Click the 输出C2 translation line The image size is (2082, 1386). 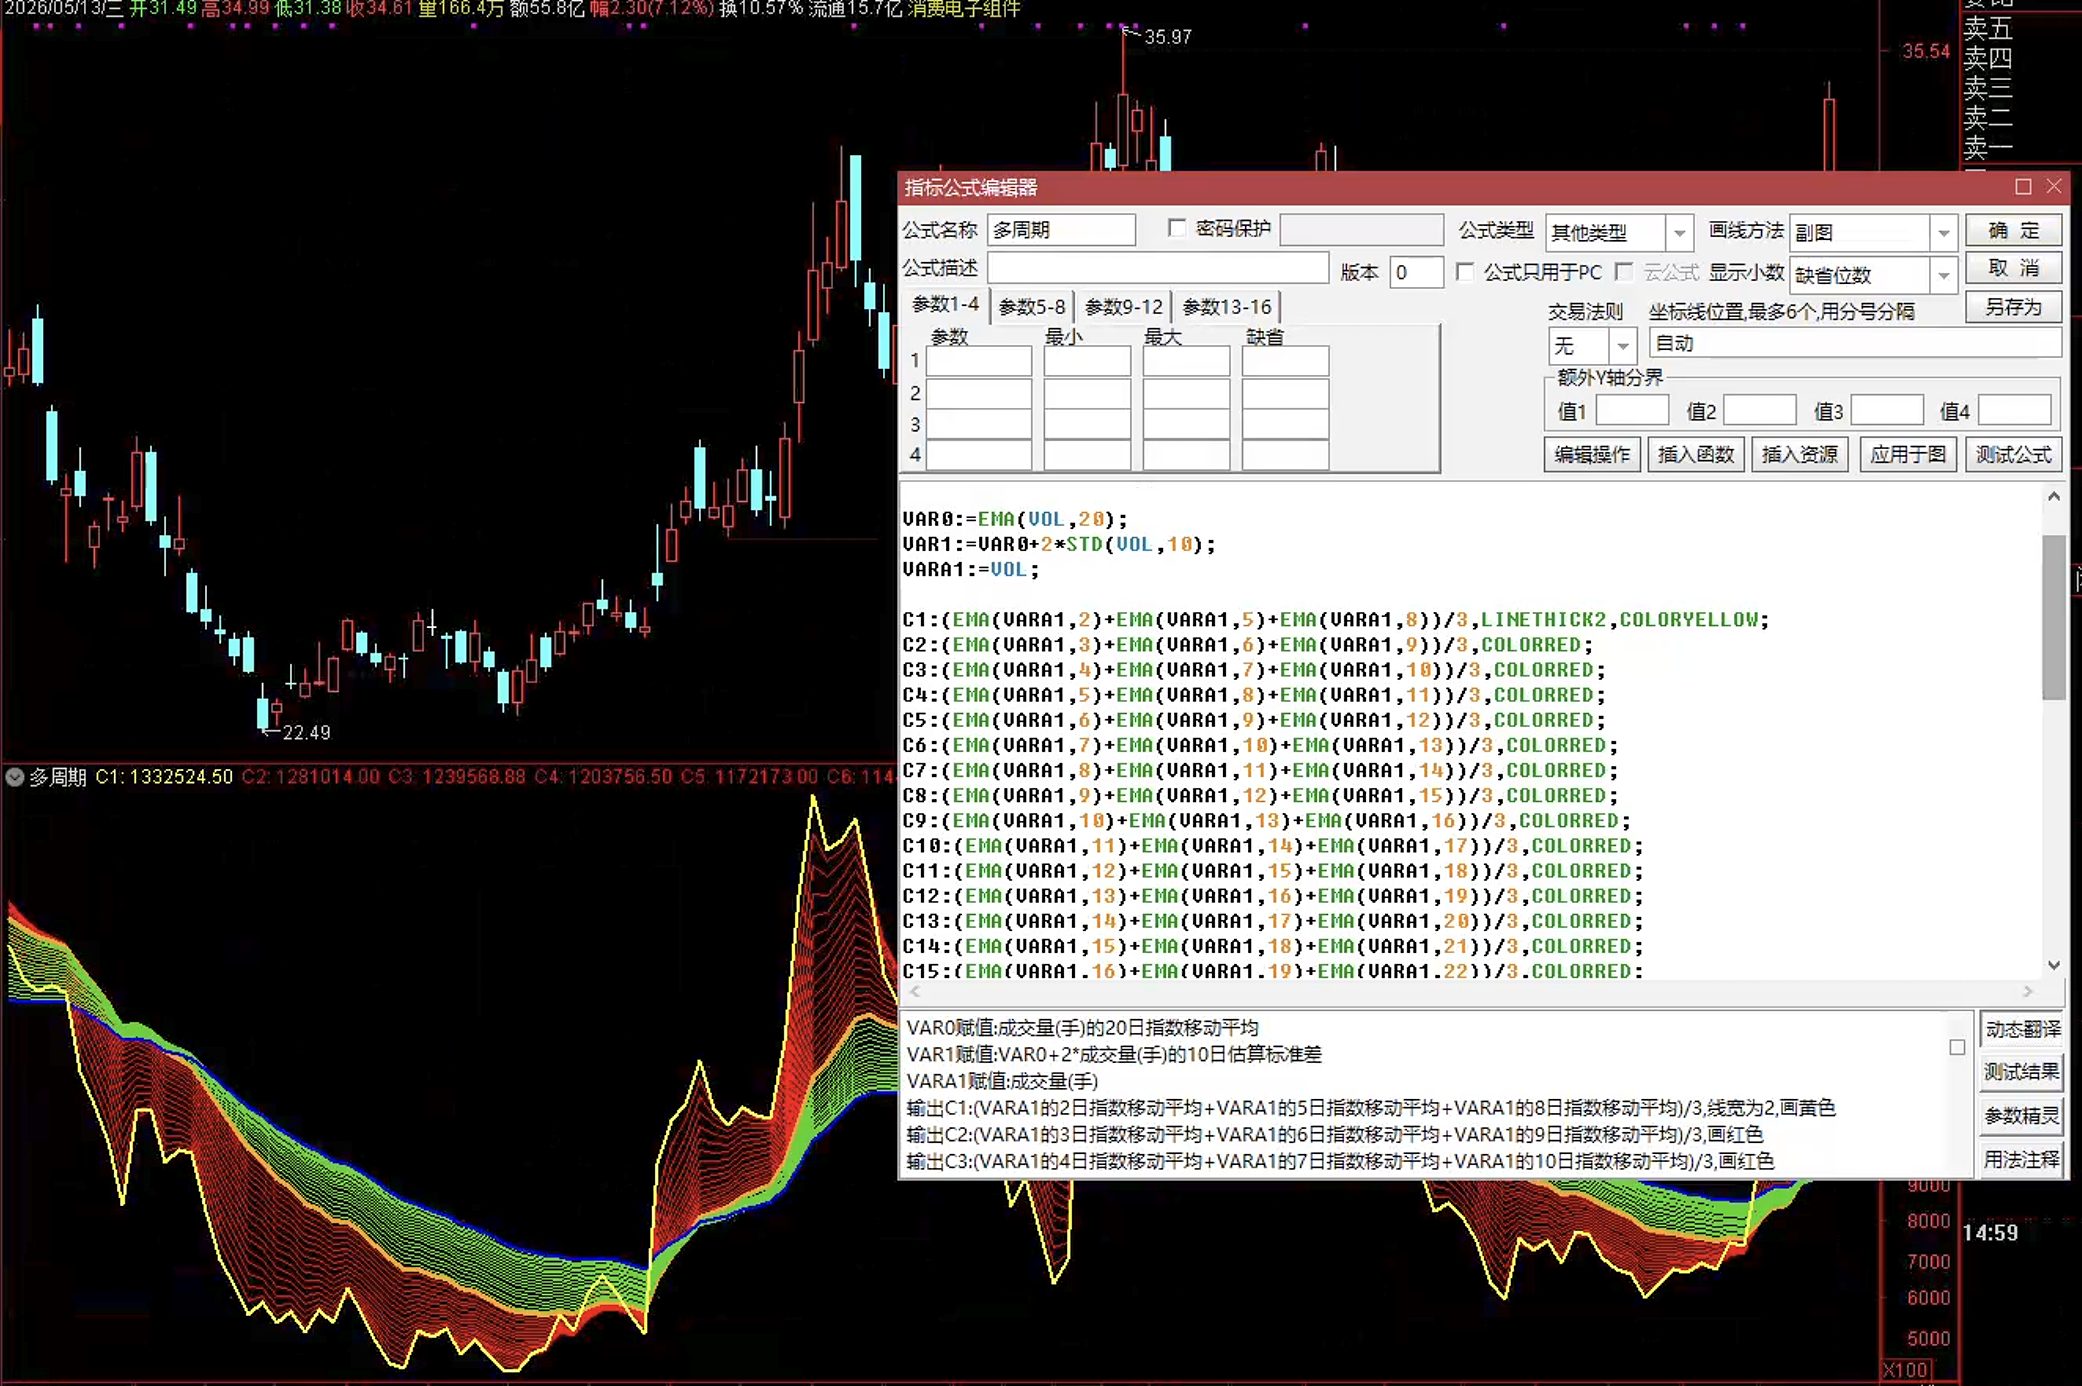[x=1335, y=1135]
